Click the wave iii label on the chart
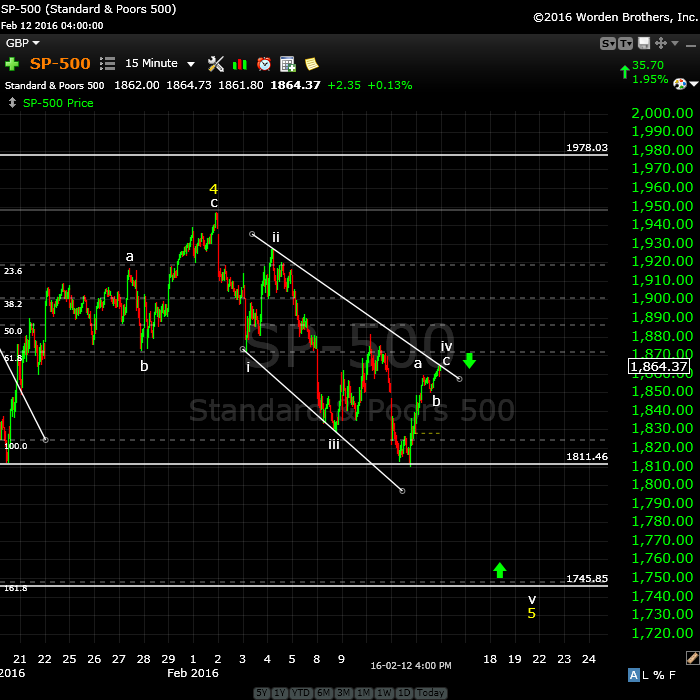Image resolution: width=700 pixels, height=700 pixels. (334, 444)
